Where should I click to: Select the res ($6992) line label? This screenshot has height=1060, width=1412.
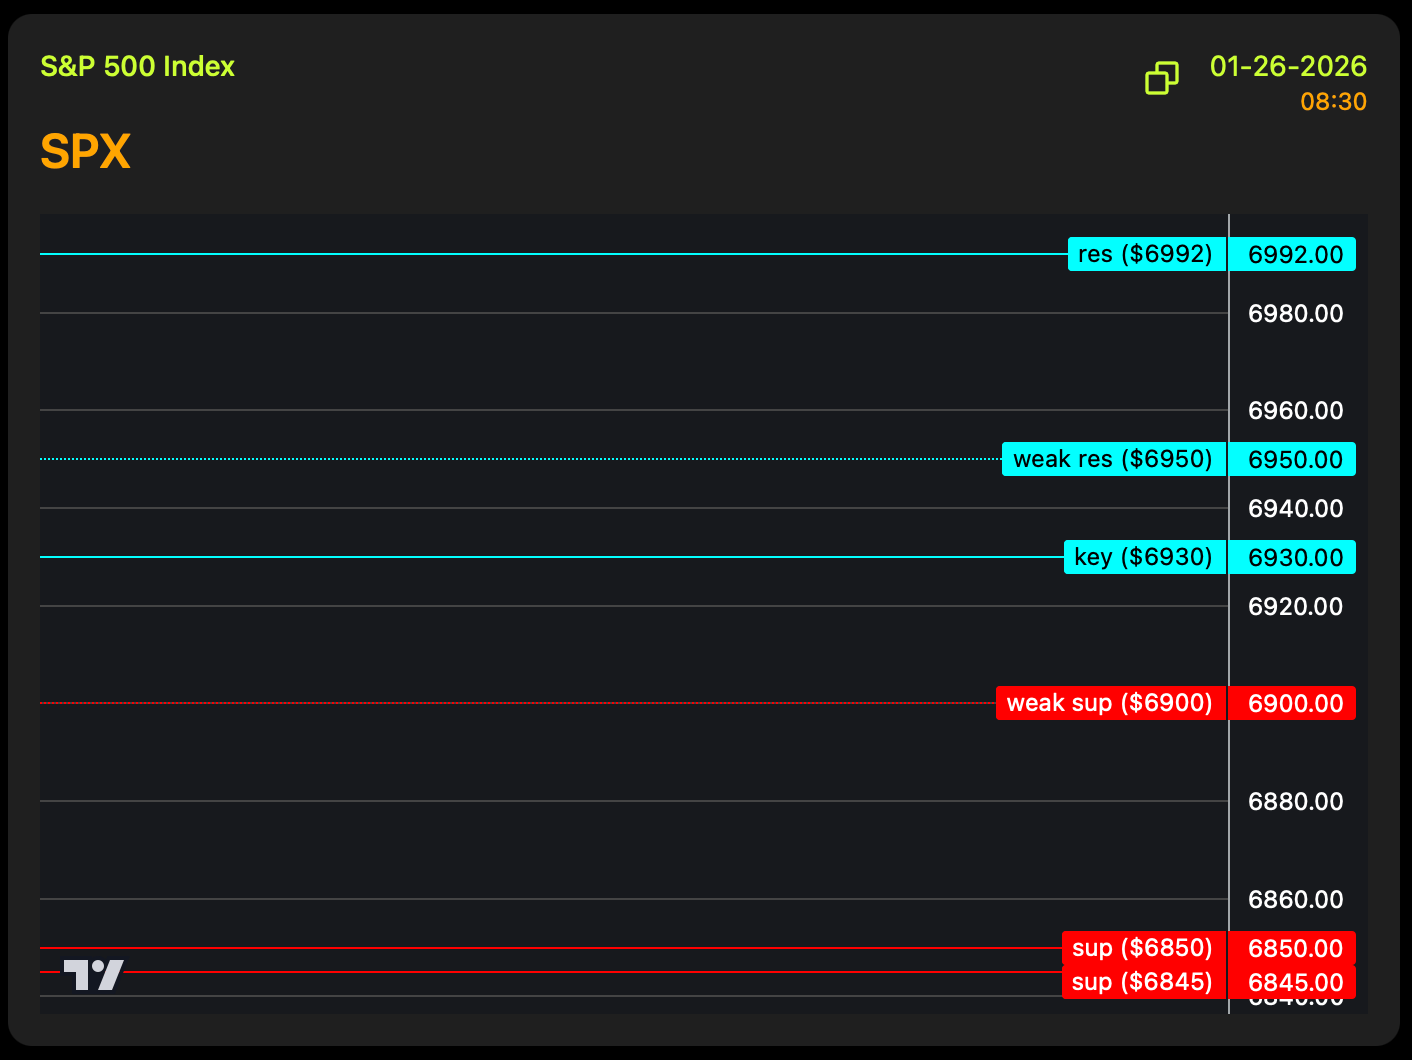tap(1146, 254)
